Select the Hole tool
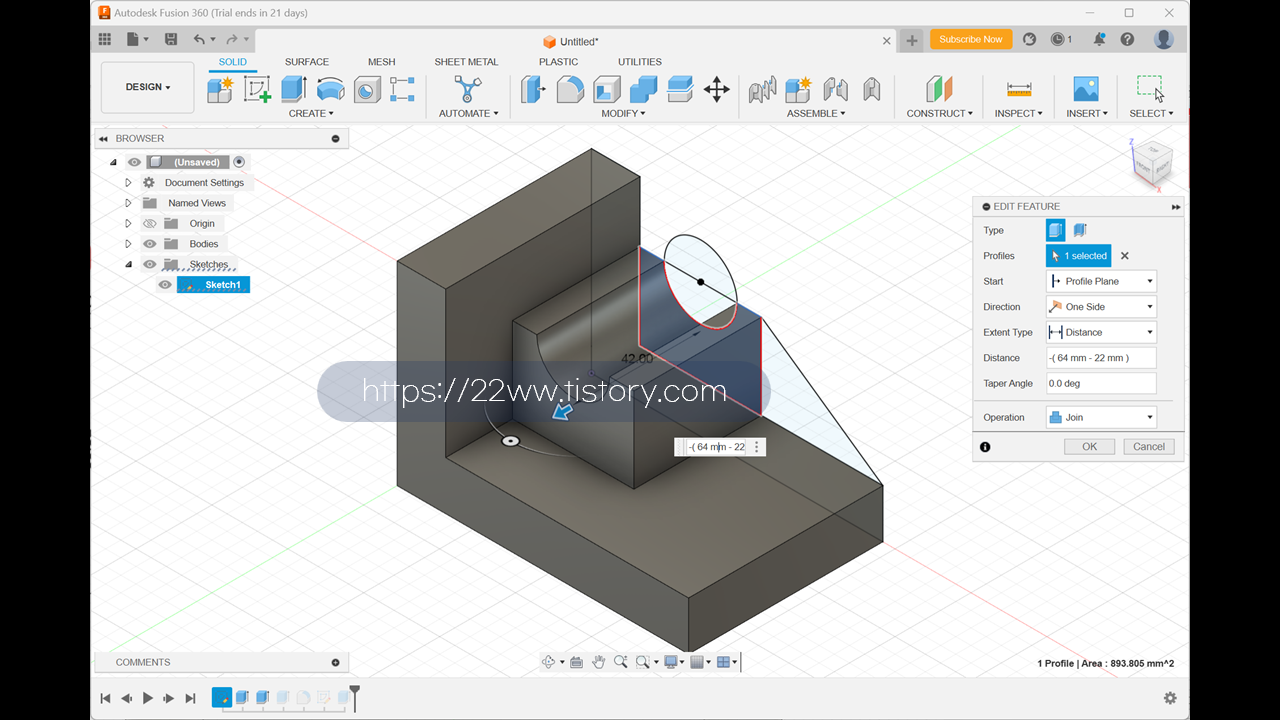This screenshot has width=1280, height=720. [x=367, y=89]
